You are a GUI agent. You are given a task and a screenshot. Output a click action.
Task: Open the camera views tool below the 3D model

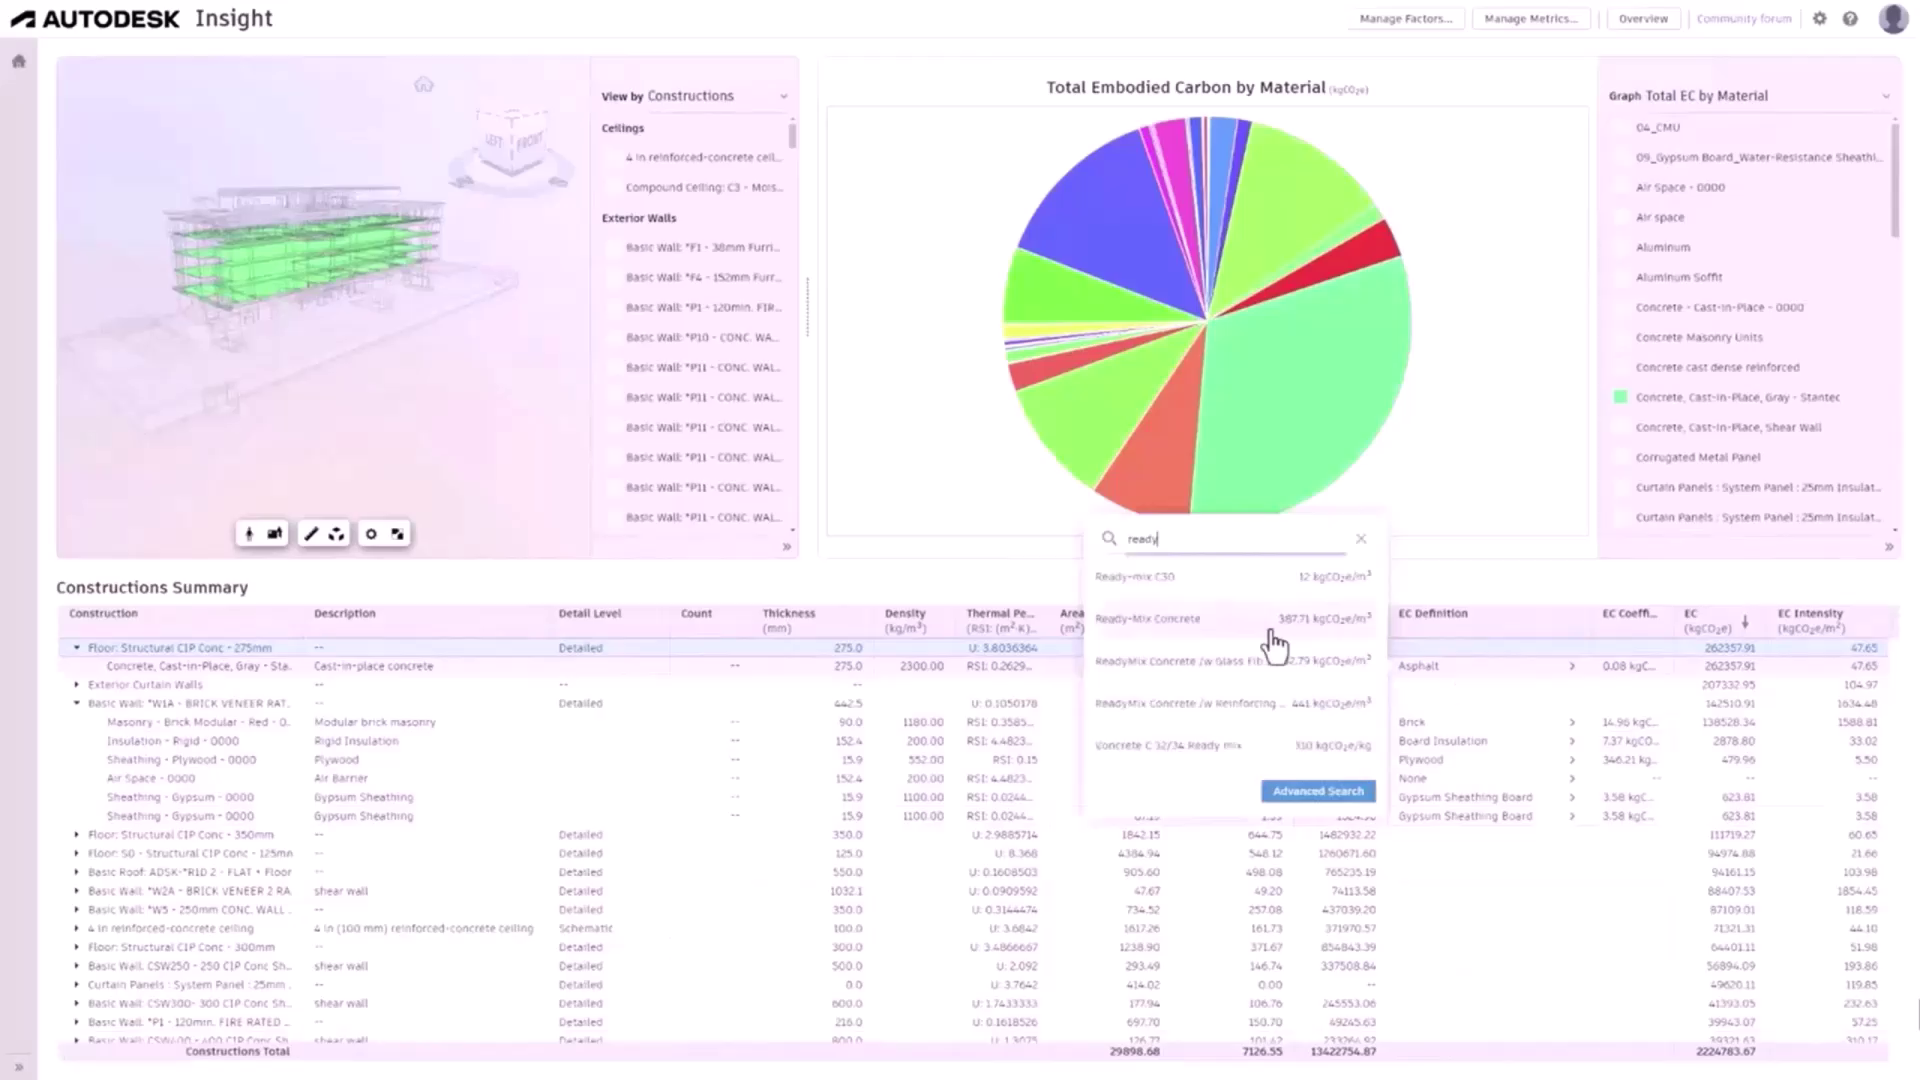pyautogui.click(x=273, y=533)
